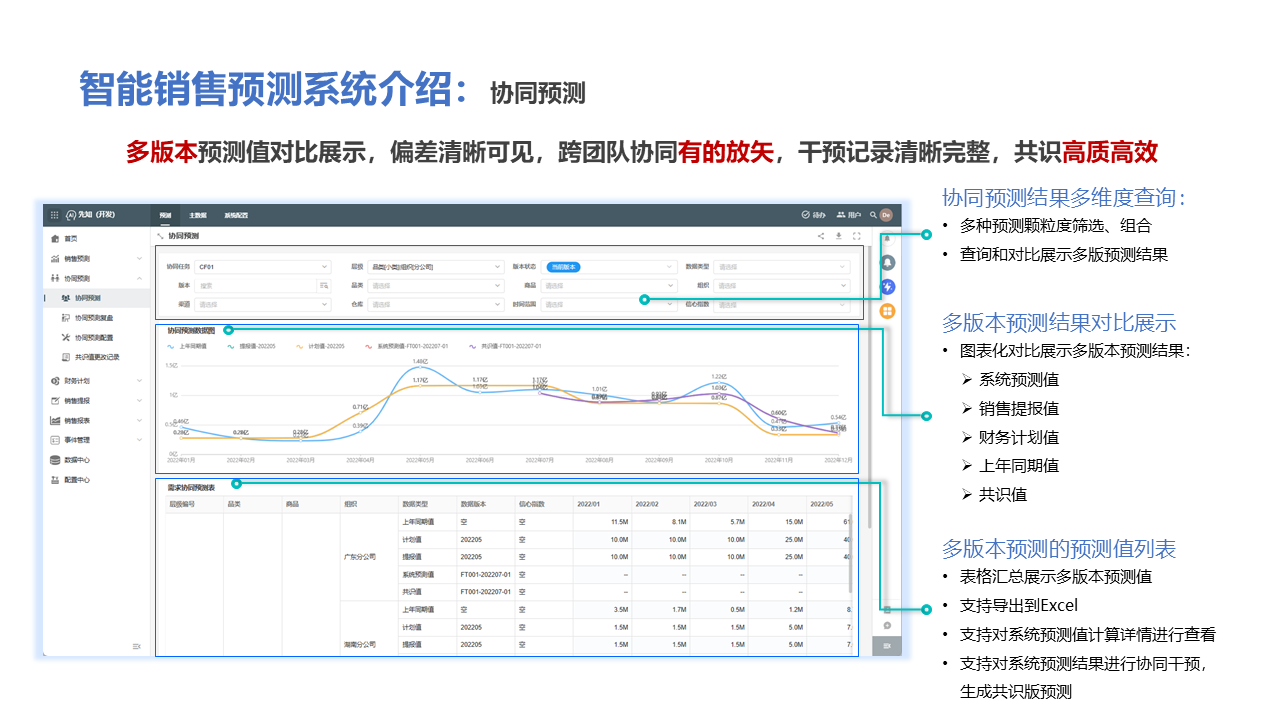Click the 待办 button in top bar

[x=813, y=215]
